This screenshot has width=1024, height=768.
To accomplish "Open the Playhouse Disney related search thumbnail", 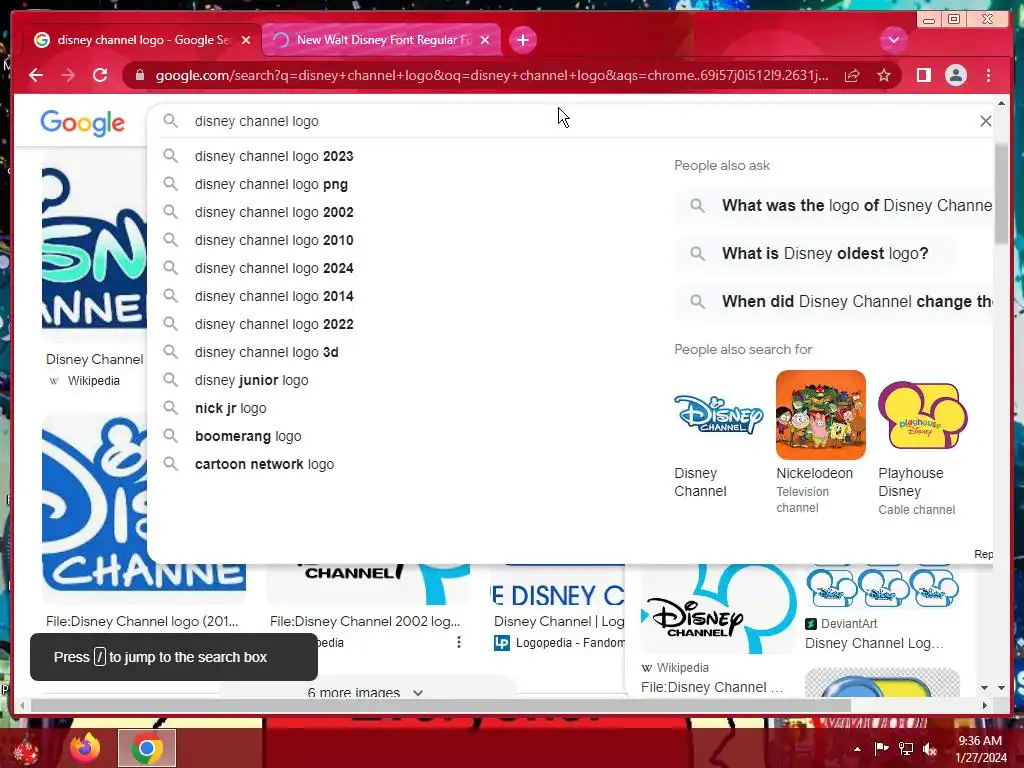I will click(x=923, y=415).
